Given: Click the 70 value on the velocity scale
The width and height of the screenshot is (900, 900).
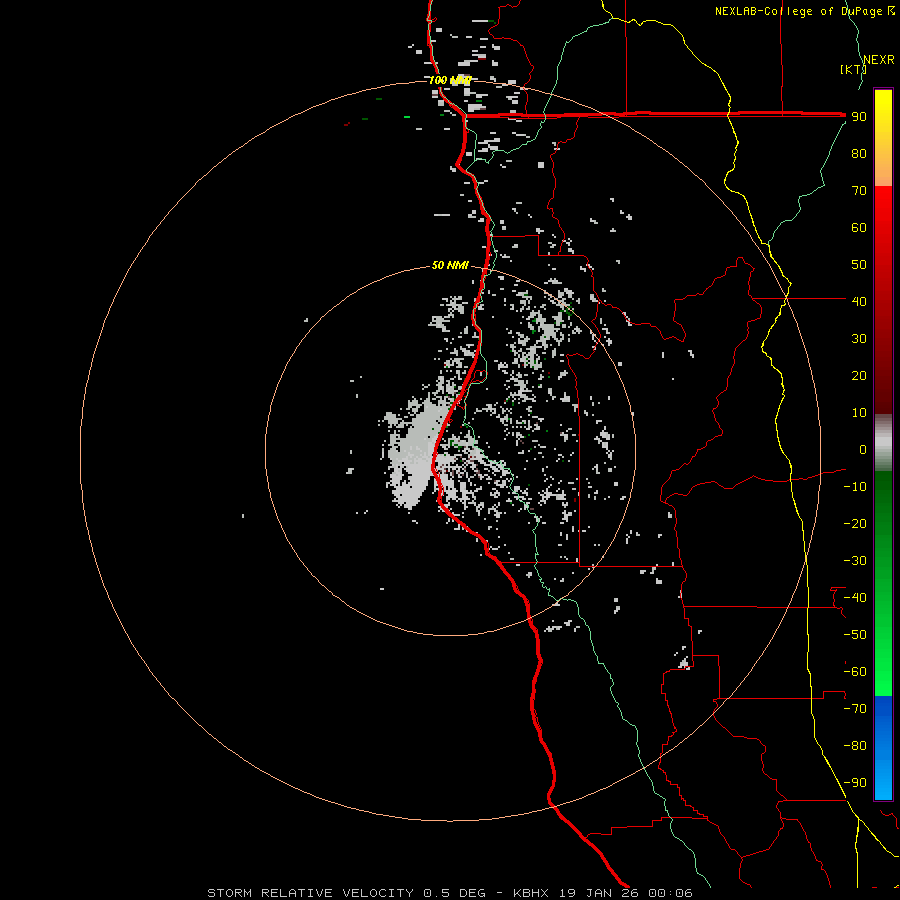Looking at the screenshot, I should pyautogui.click(x=859, y=191).
